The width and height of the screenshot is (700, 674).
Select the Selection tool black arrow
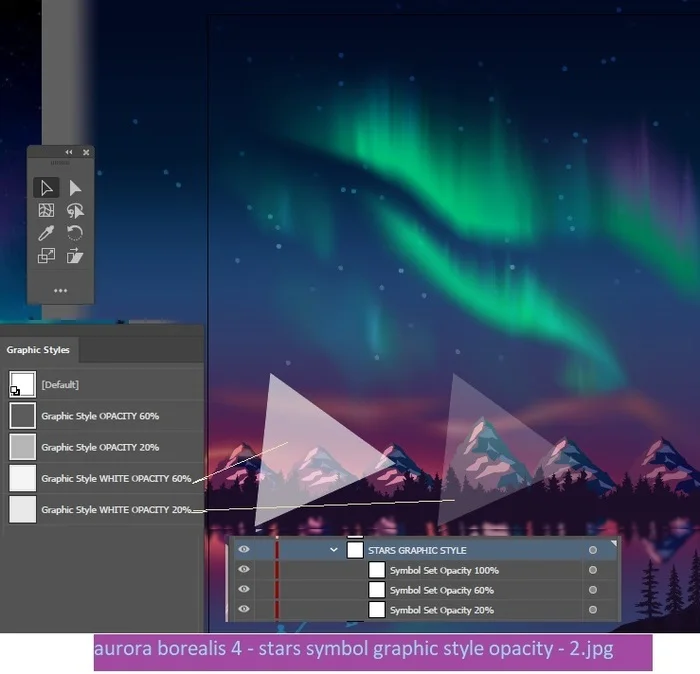point(46,188)
